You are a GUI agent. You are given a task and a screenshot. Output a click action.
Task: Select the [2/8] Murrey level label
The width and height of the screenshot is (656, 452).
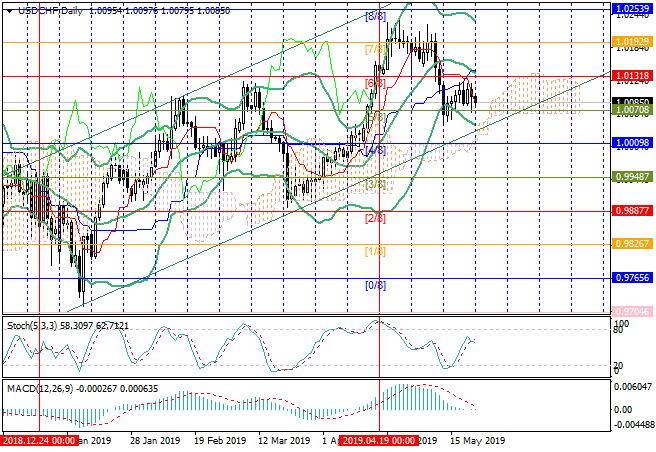375,218
